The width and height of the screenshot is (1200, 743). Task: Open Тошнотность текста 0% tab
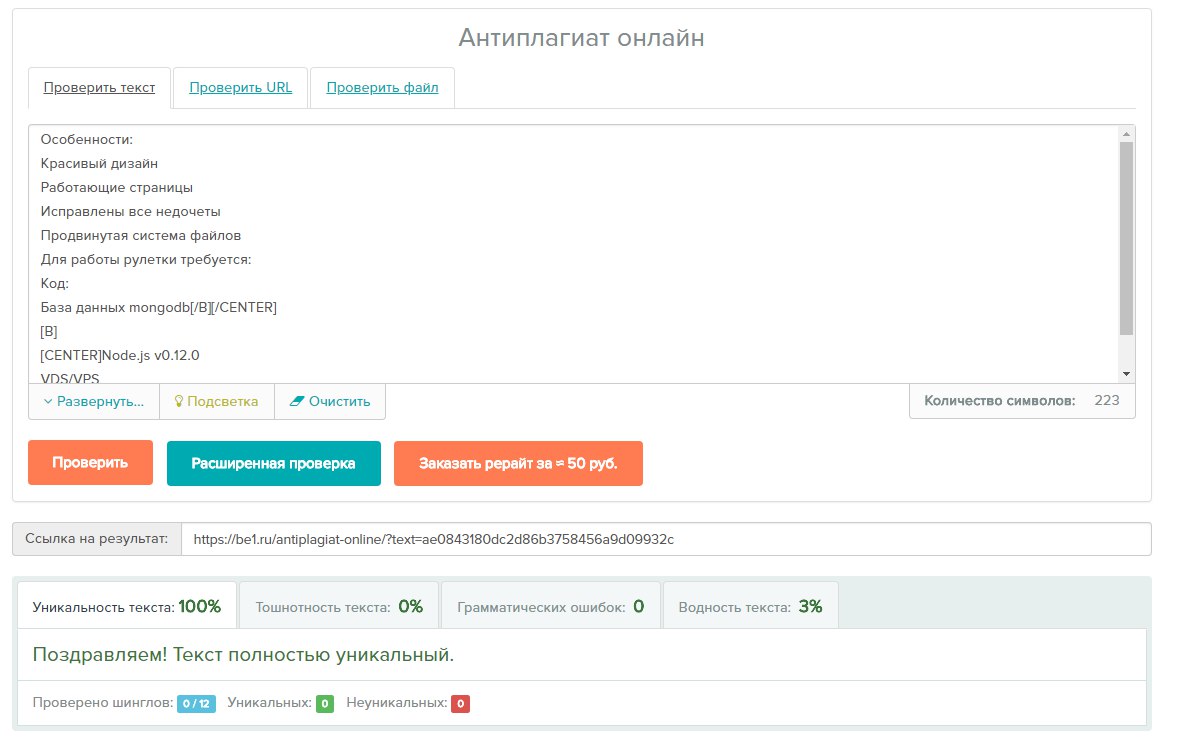(x=339, y=606)
